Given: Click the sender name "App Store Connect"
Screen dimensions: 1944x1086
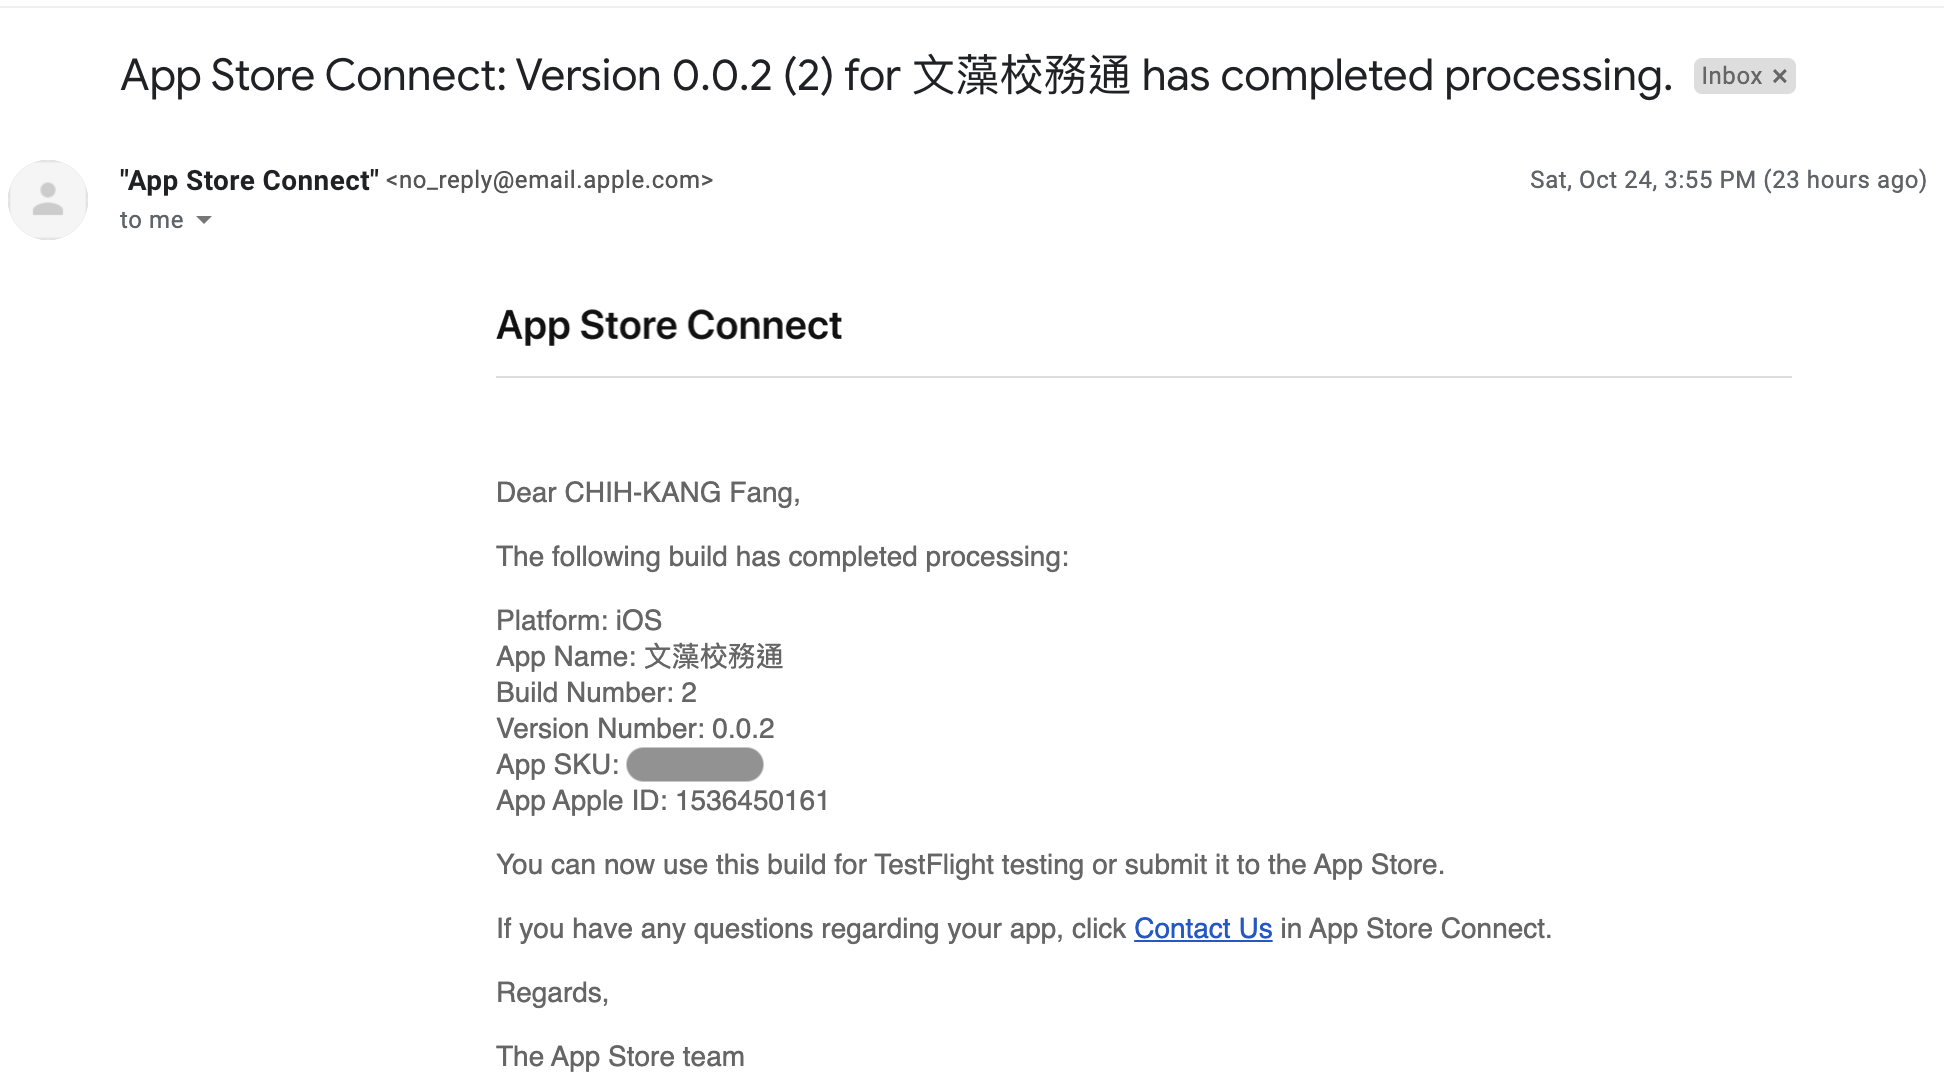Looking at the screenshot, I should (249, 180).
